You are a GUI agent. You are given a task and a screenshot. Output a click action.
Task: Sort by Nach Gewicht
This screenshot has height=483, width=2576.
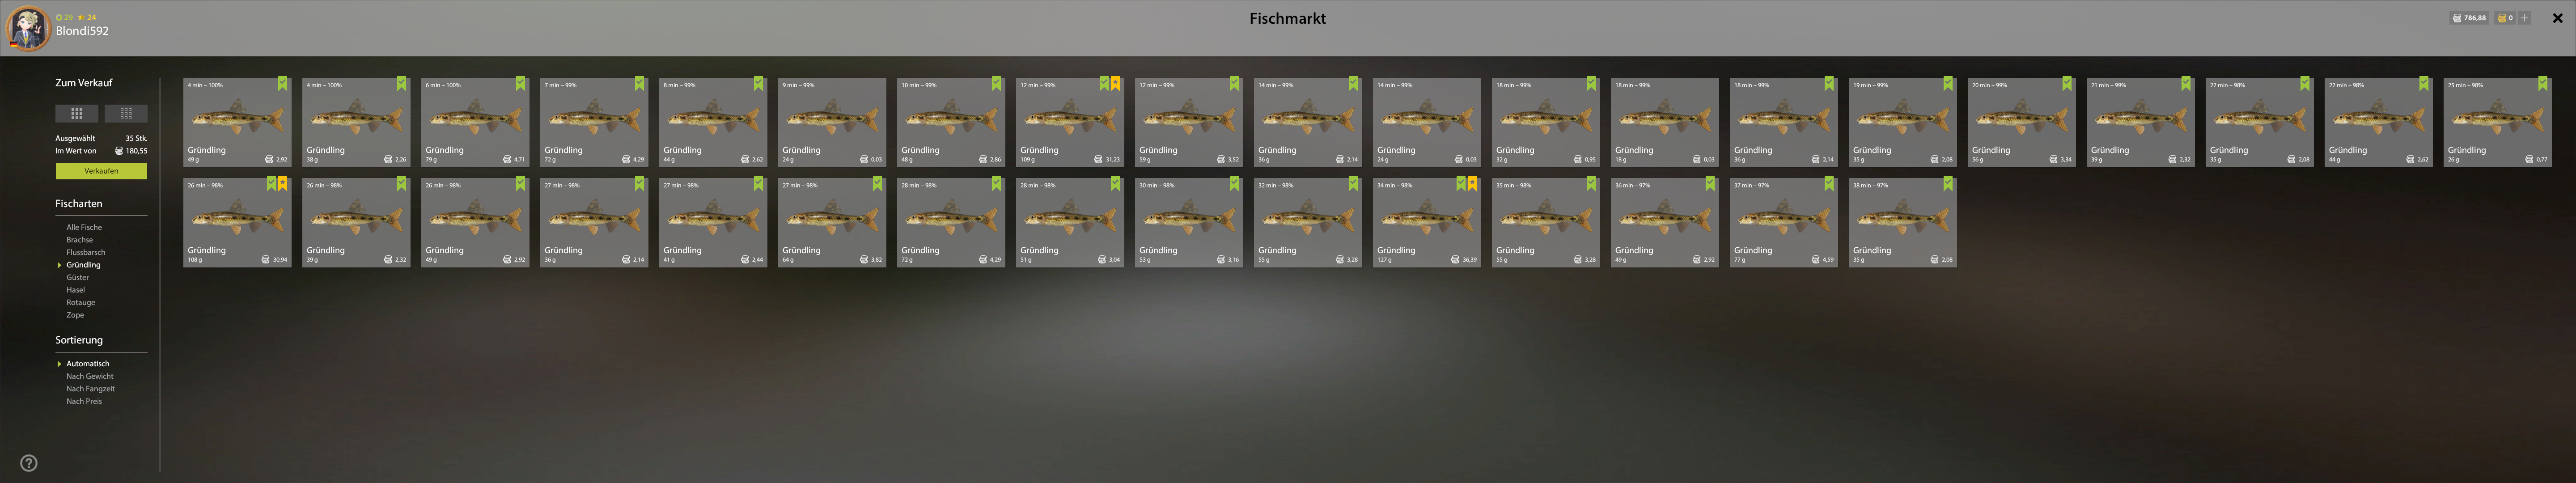[x=90, y=376]
